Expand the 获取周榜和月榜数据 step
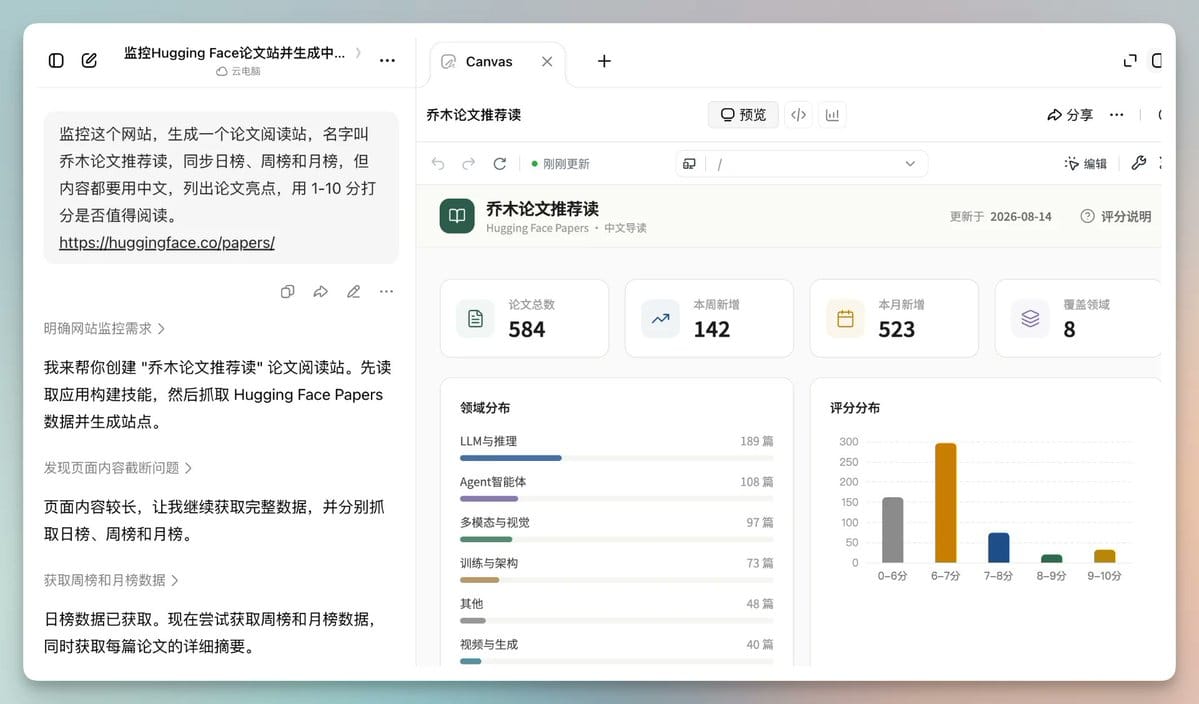This screenshot has width=1199, height=704. [111, 580]
